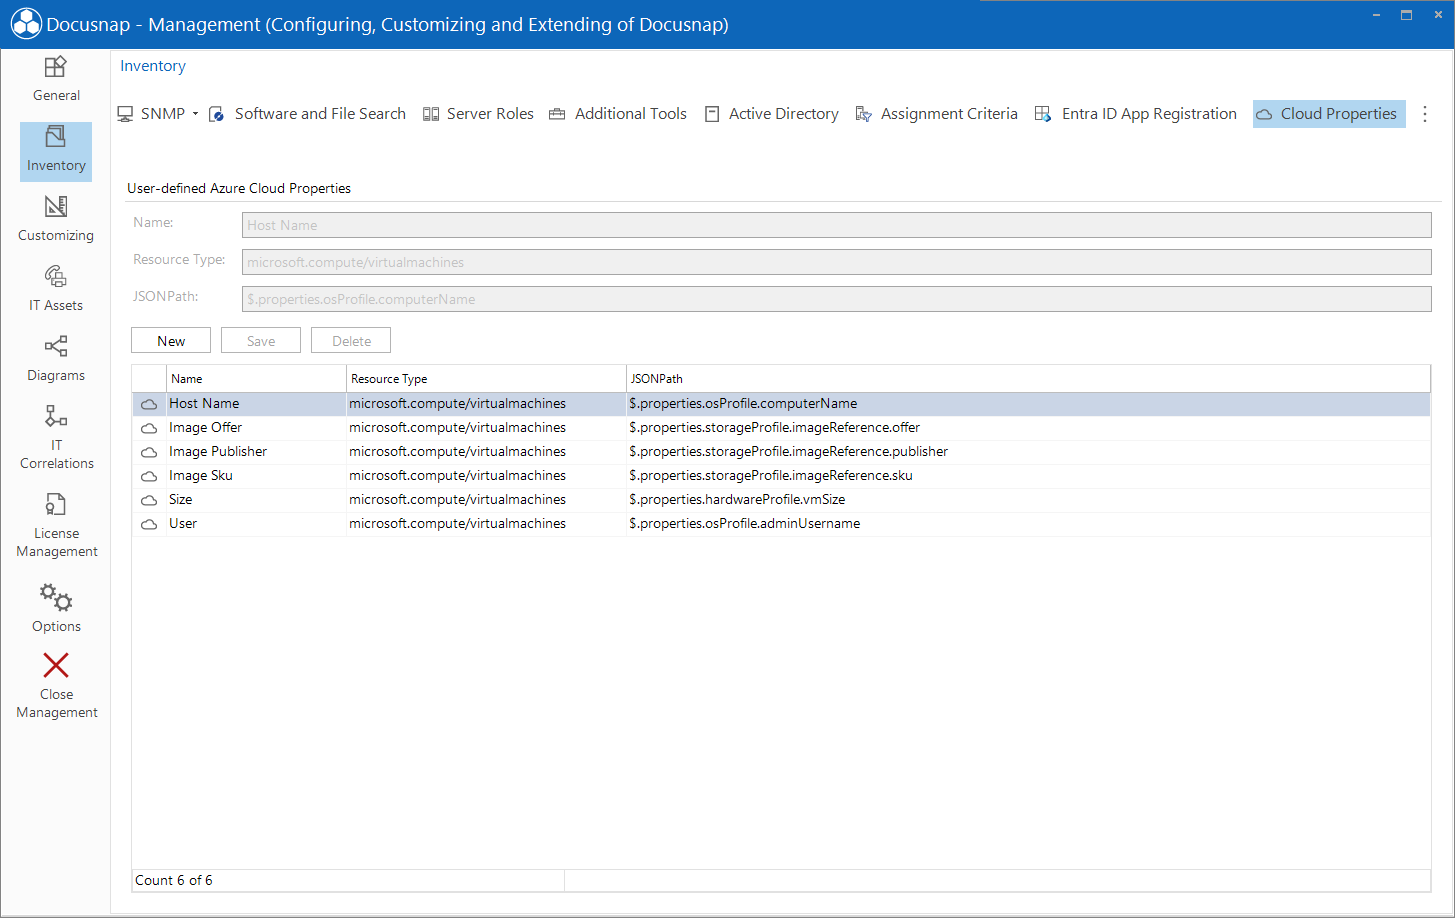
Task: Select the Inventory sidebar icon
Action: pyautogui.click(x=56, y=136)
